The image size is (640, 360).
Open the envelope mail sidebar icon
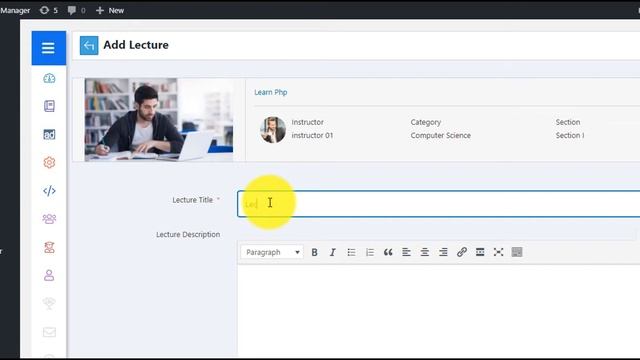tap(49, 332)
